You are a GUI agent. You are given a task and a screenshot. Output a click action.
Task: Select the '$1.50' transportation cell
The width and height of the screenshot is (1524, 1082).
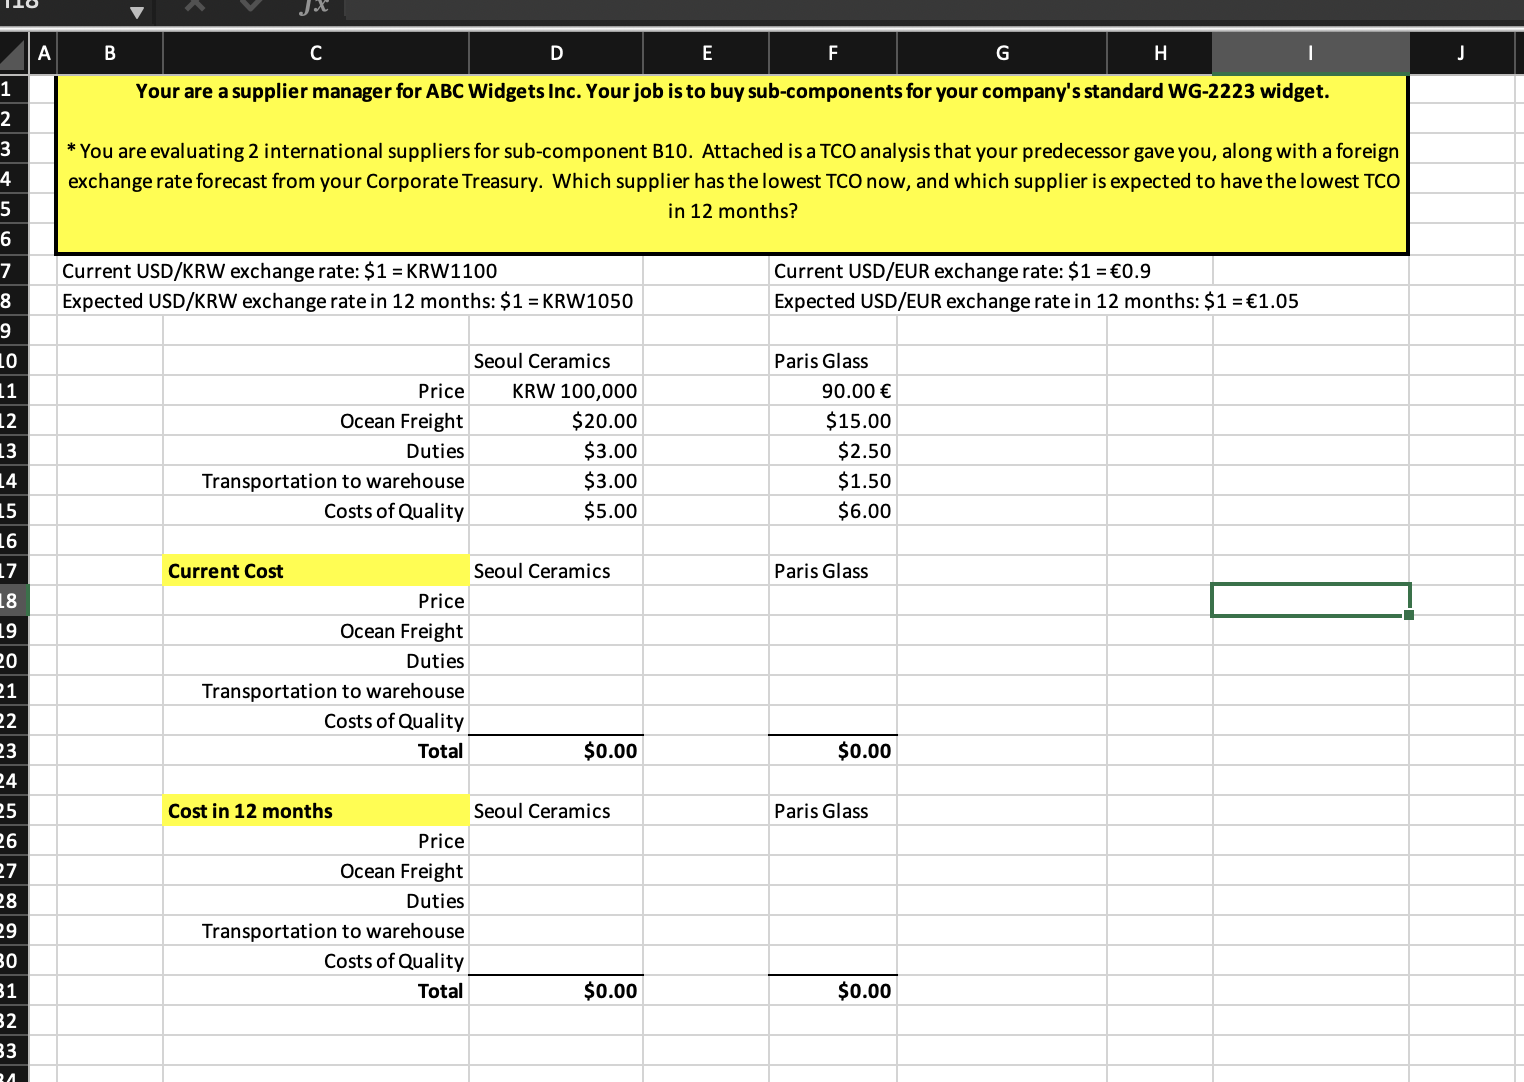(x=833, y=481)
